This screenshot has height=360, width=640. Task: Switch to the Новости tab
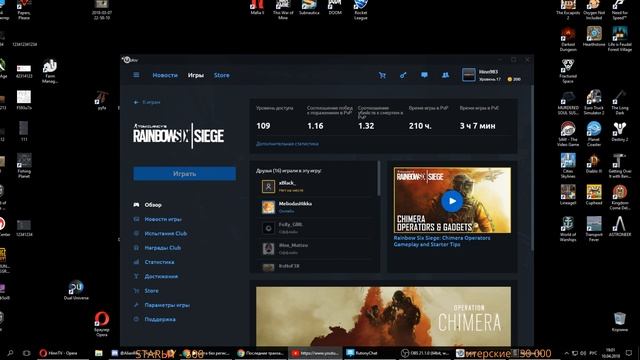165,75
